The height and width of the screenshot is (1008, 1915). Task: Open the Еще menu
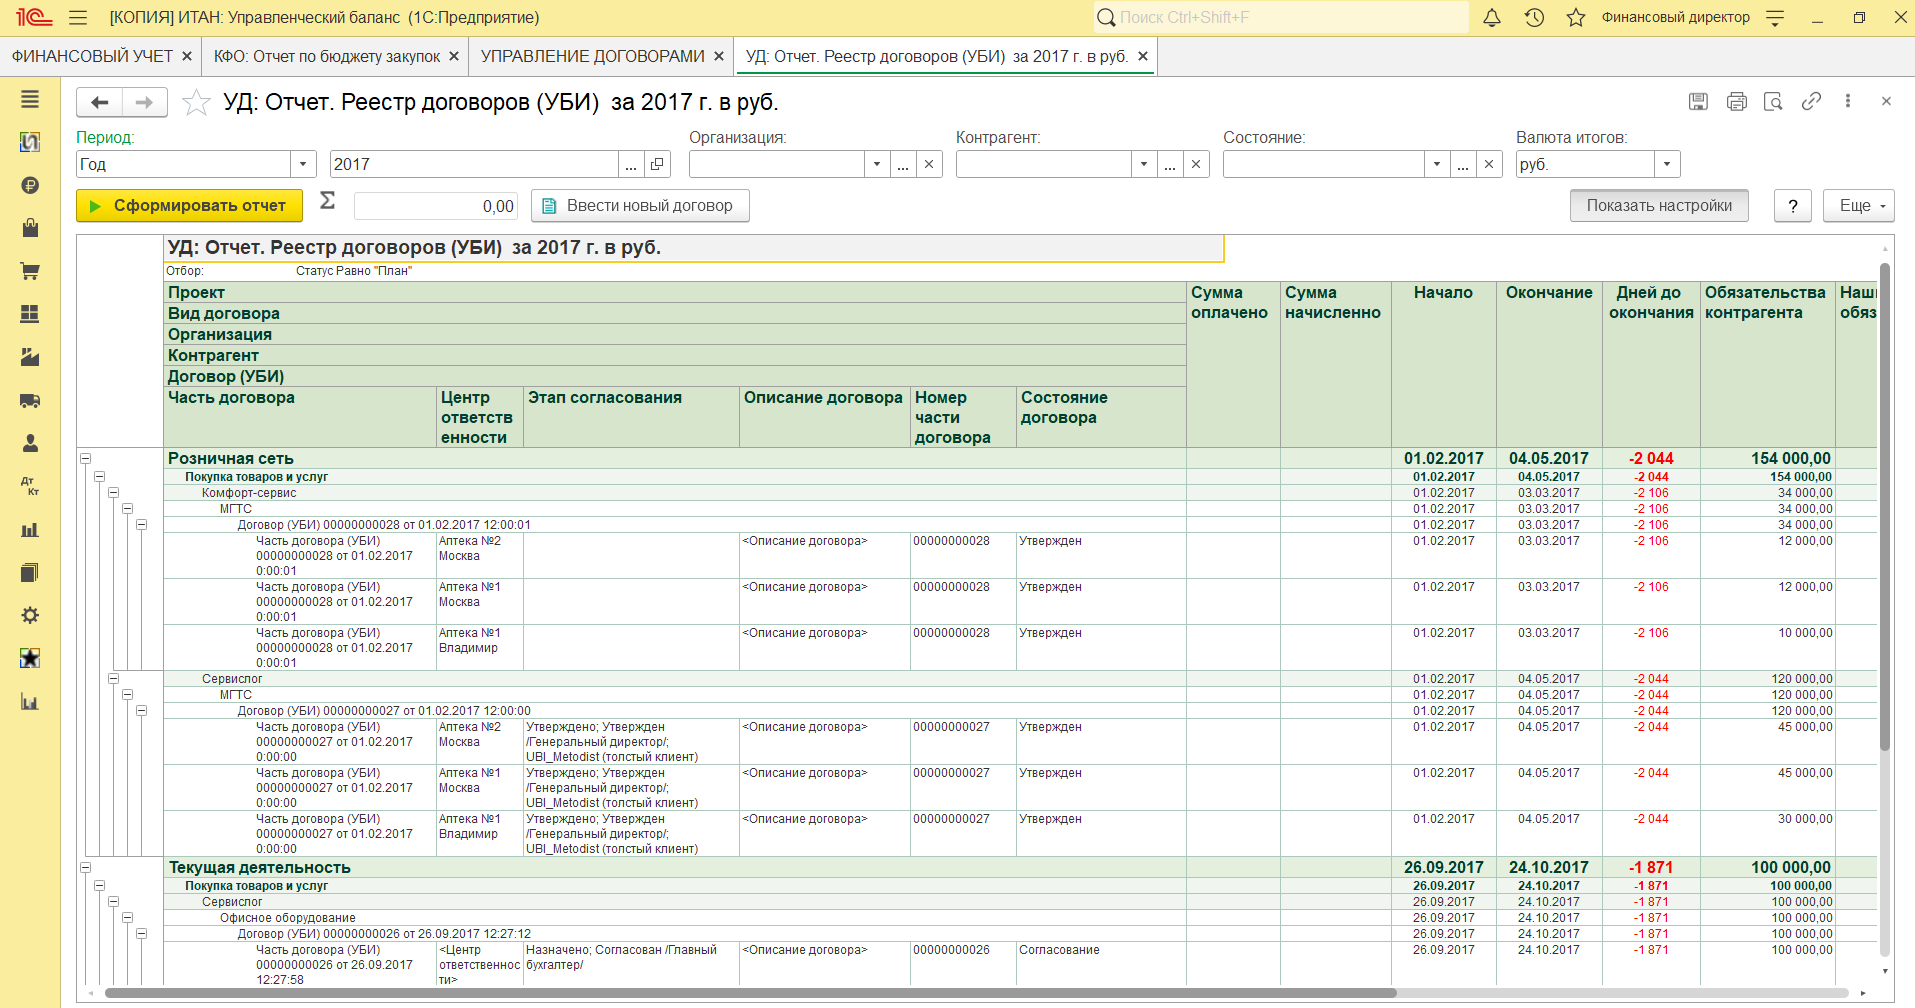point(1858,206)
